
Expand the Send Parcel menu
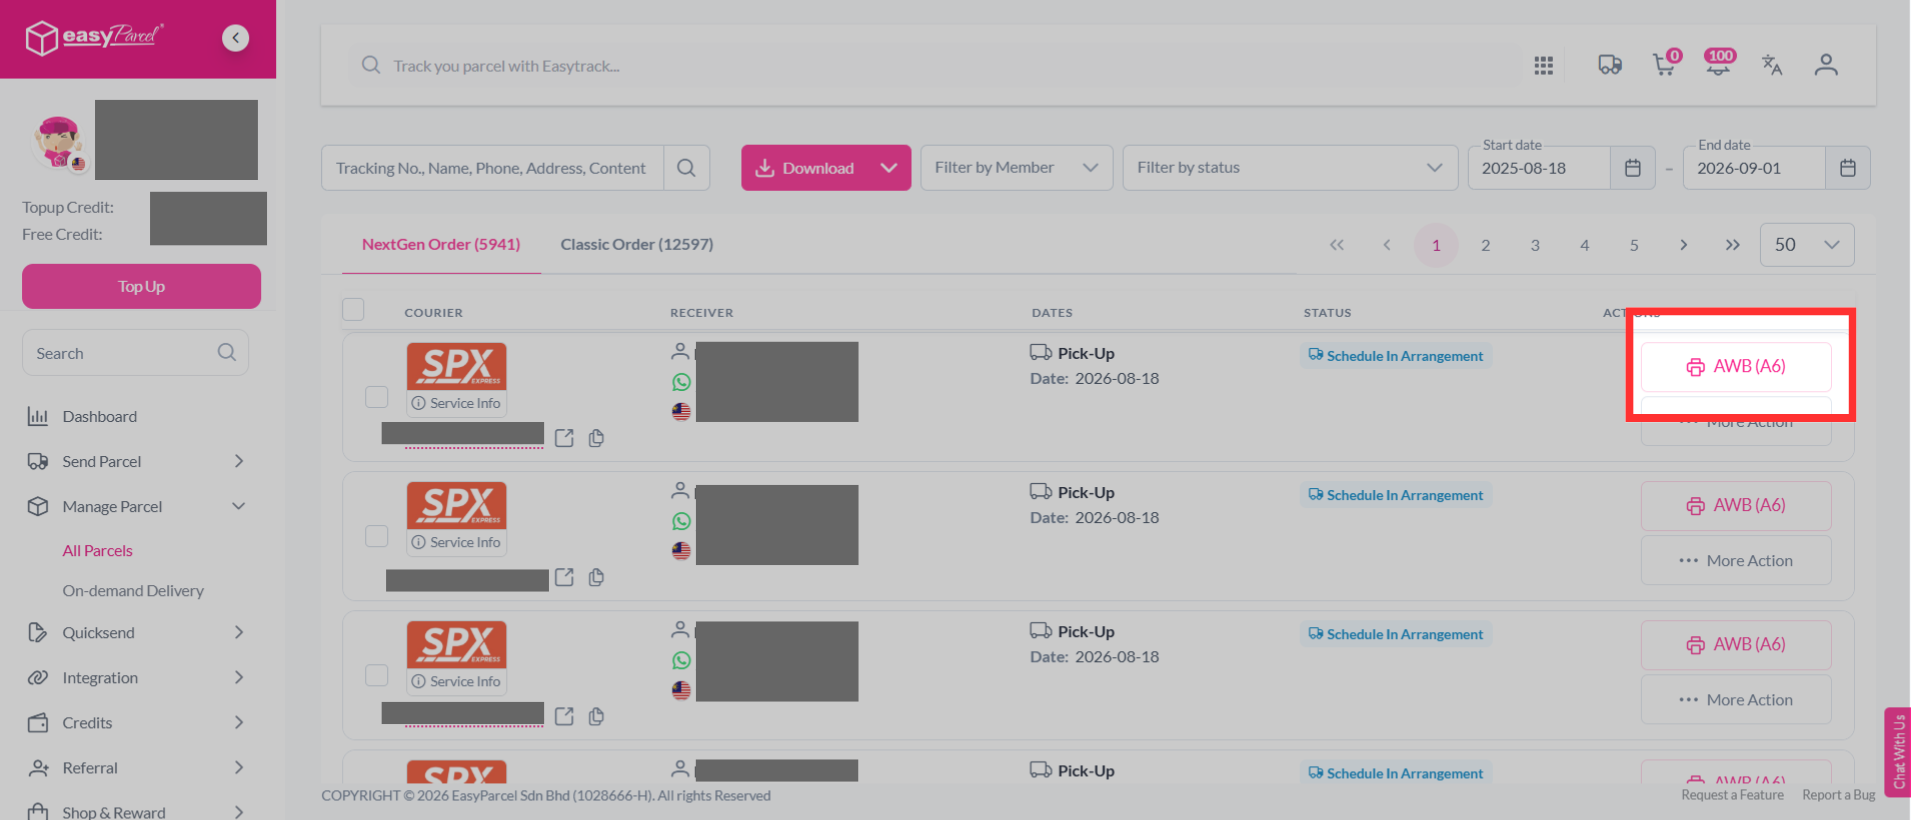[x=136, y=462]
